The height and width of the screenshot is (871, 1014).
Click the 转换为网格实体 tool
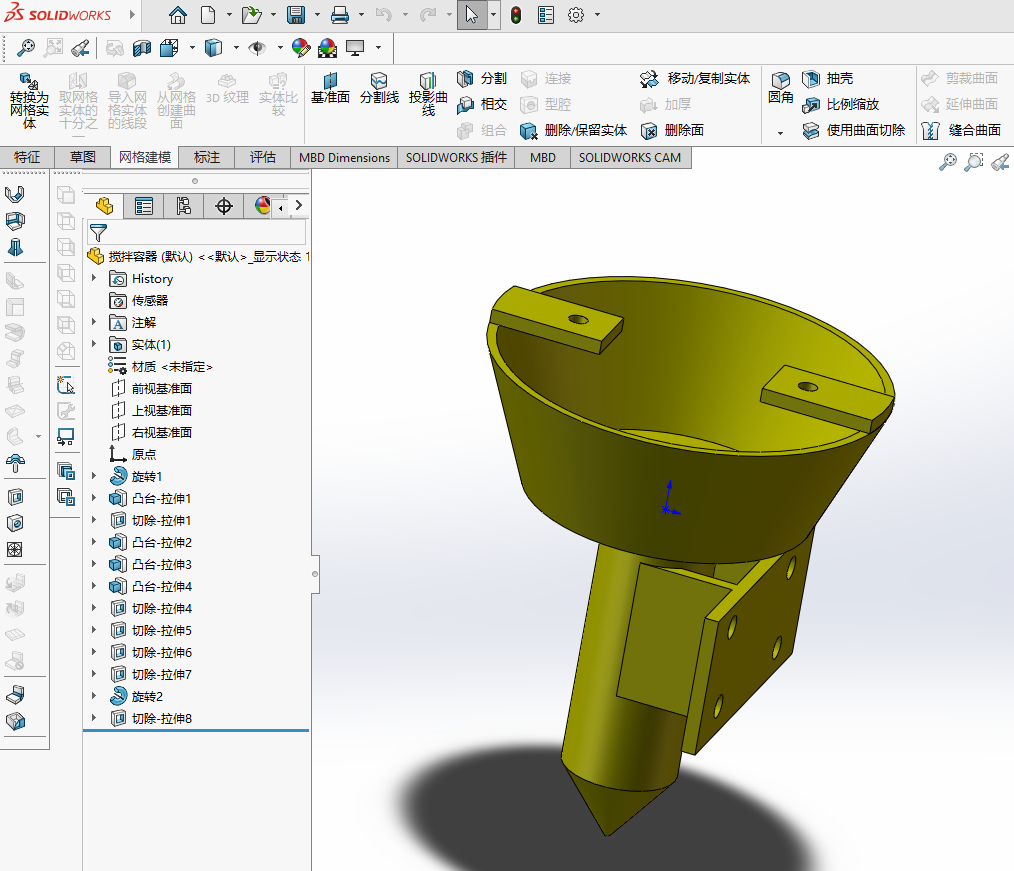pyautogui.click(x=29, y=100)
